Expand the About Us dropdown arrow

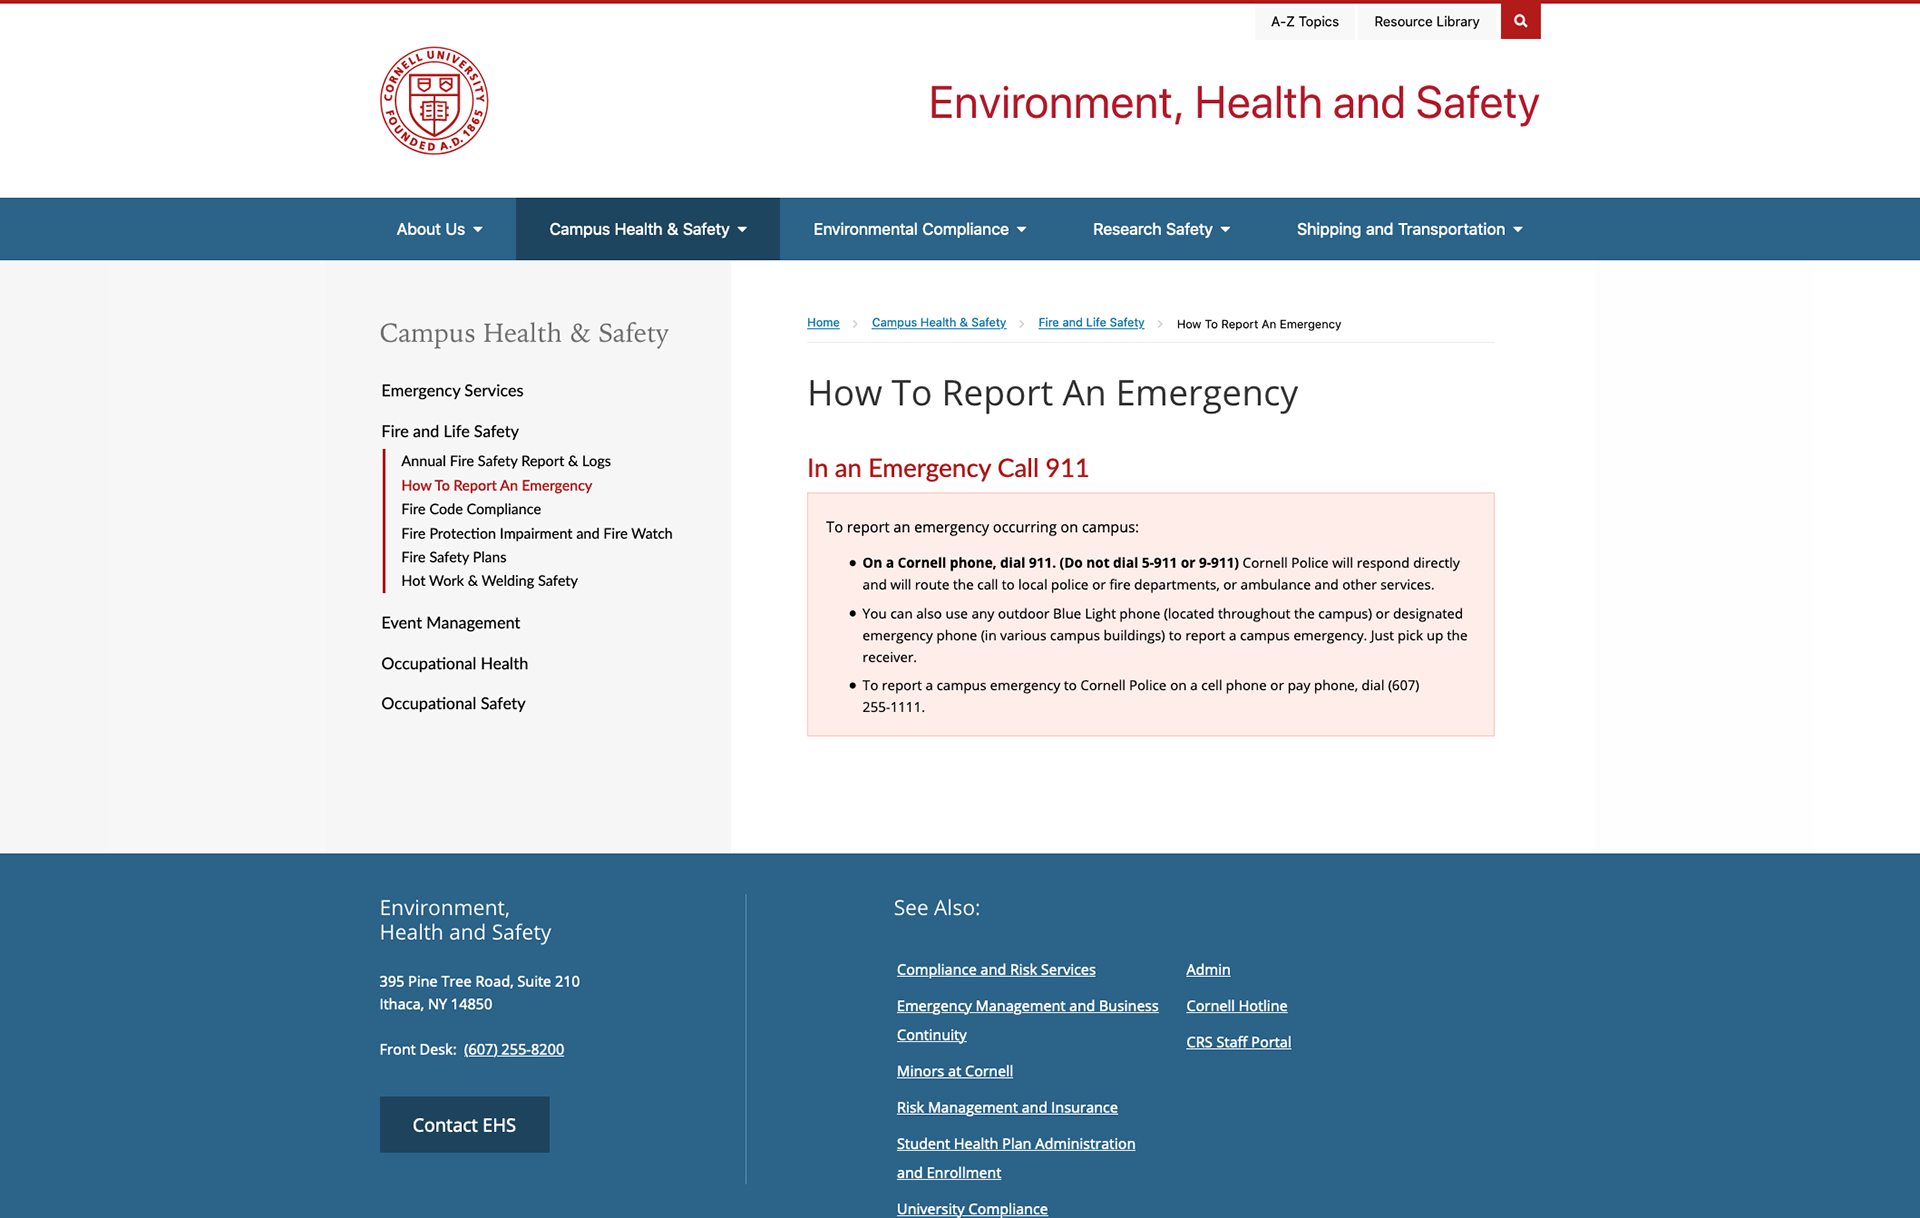pos(478,230)
